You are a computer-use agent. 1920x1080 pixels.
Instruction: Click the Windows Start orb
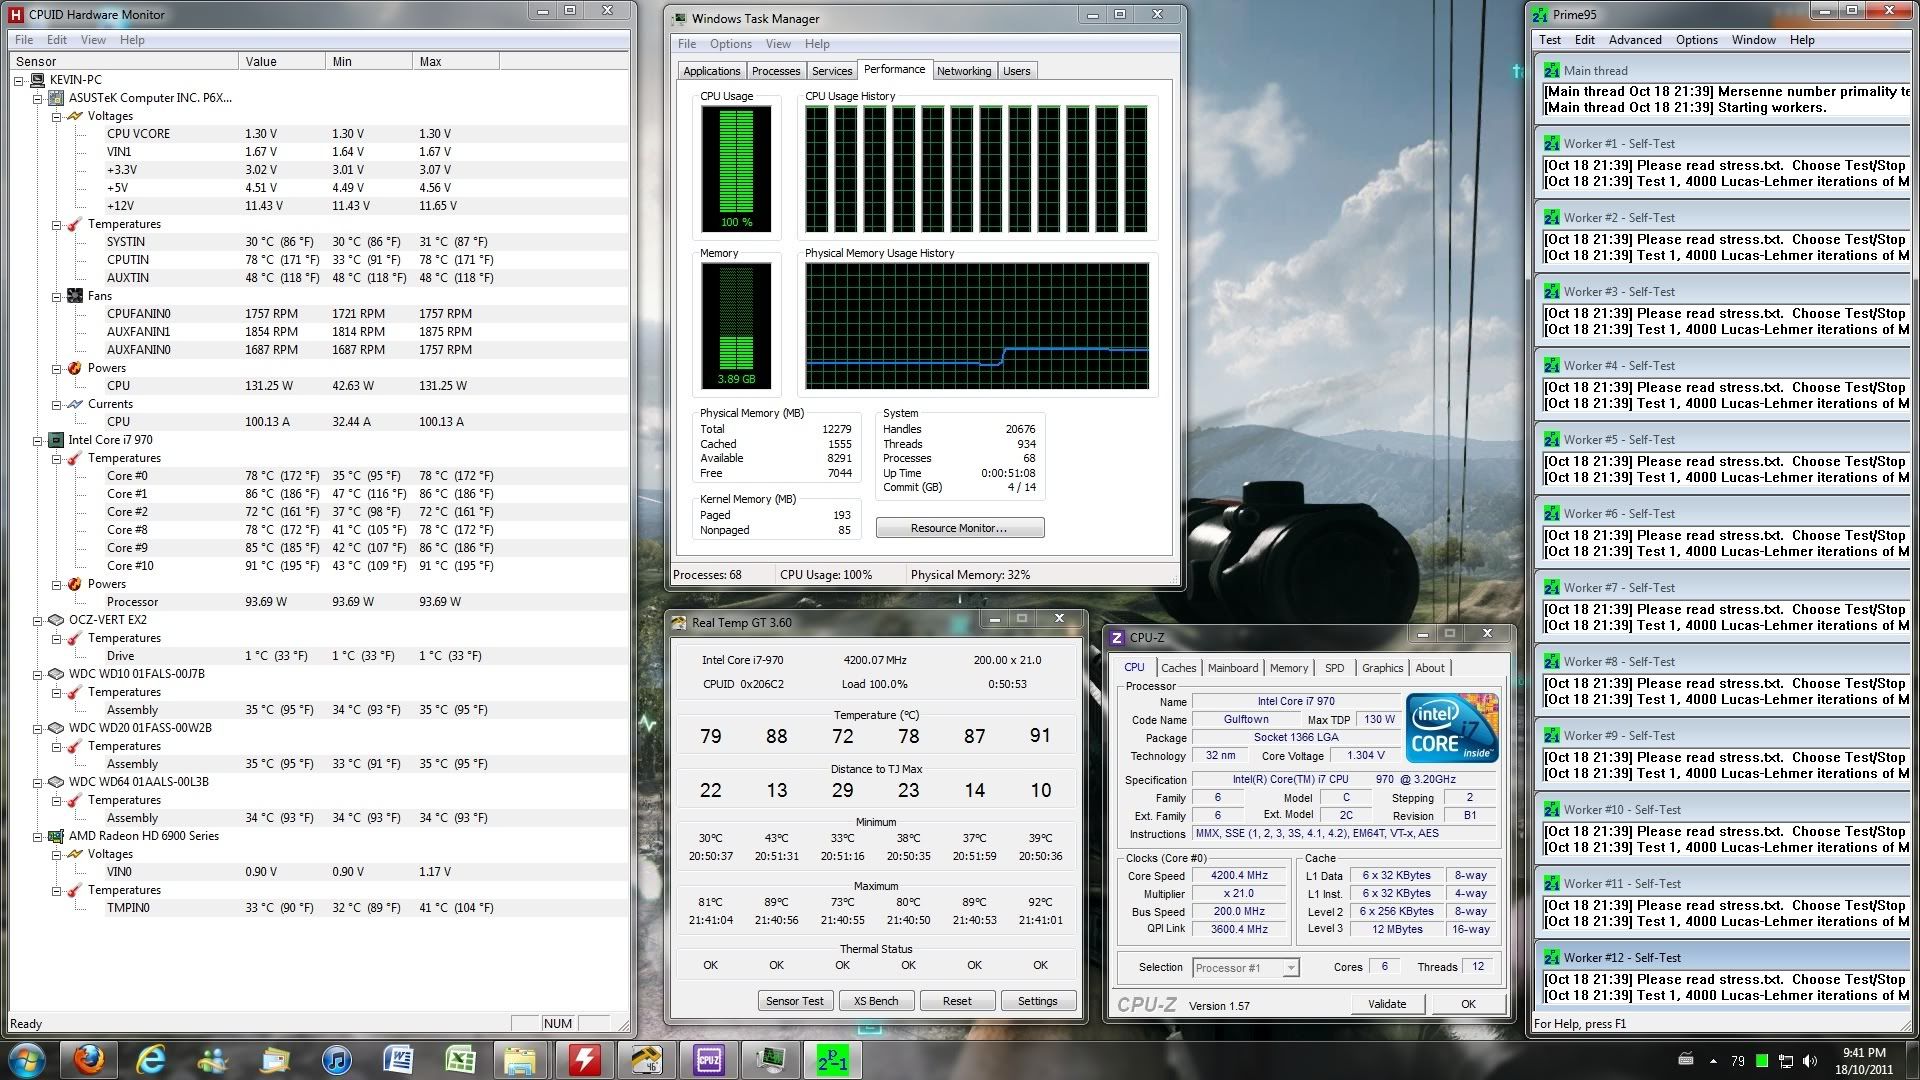27,1059
